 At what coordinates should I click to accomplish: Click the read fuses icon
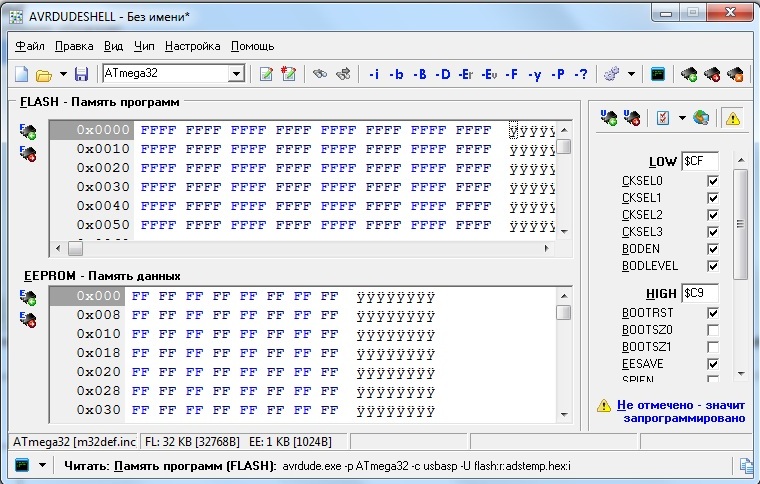coord(608,117)
